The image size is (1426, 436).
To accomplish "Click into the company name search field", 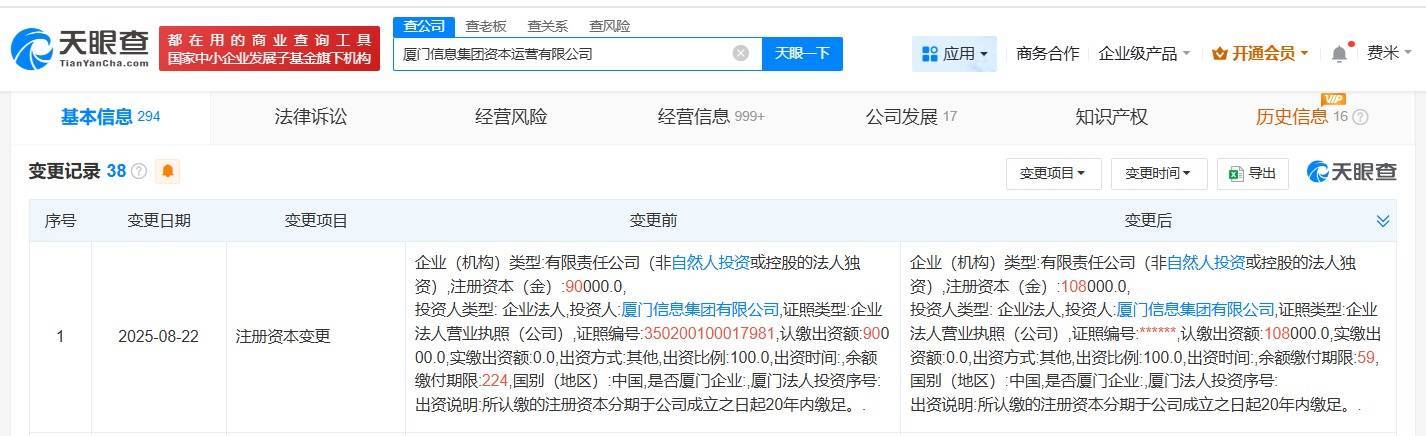I will pyautogui.click(x=560, y=54).
